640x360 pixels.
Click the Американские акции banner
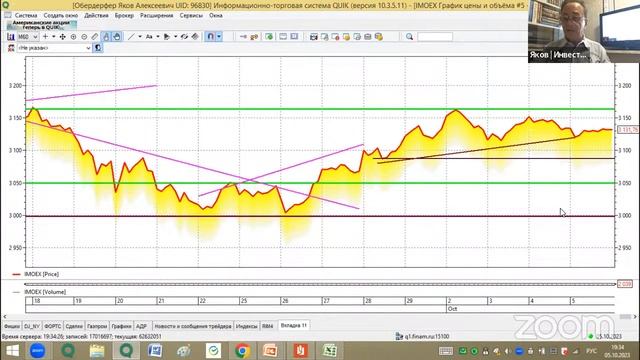coord(41,25)
